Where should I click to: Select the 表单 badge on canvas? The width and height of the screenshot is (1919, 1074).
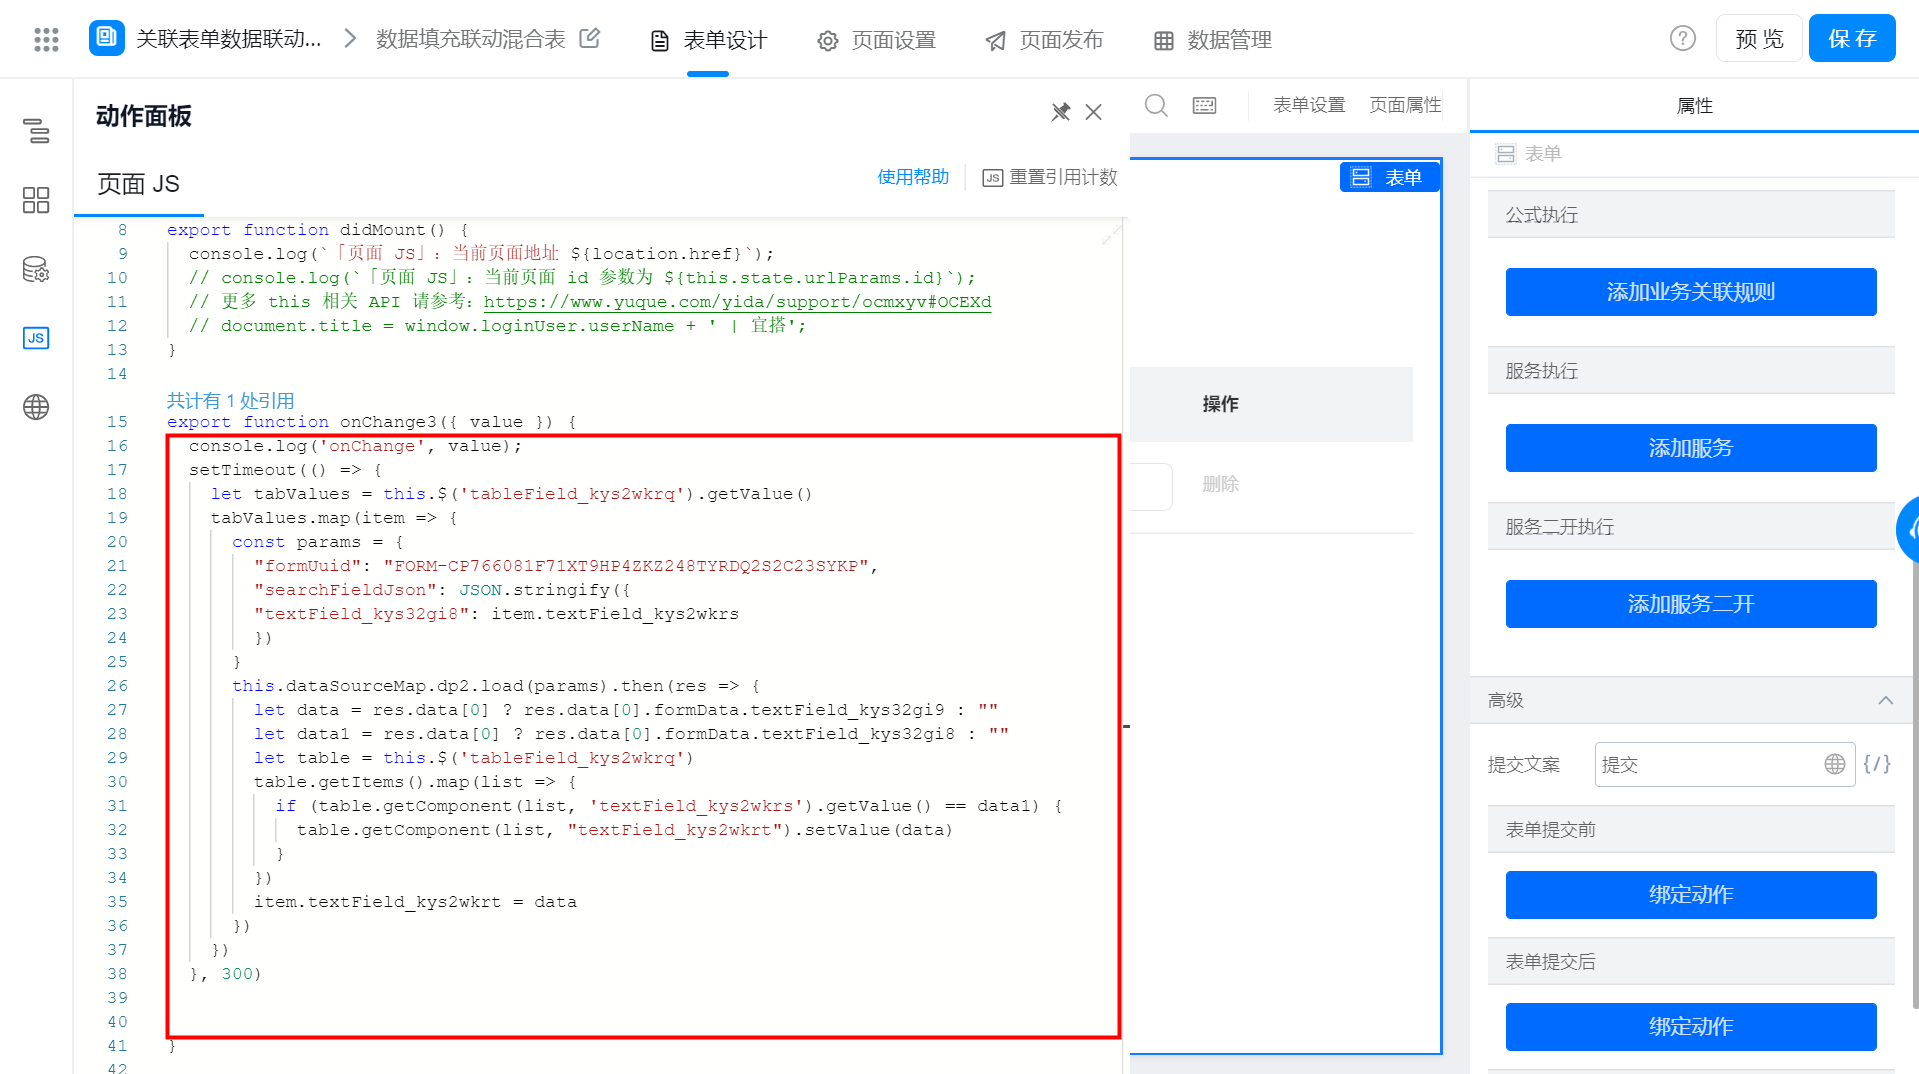(x=1389, y=177)
